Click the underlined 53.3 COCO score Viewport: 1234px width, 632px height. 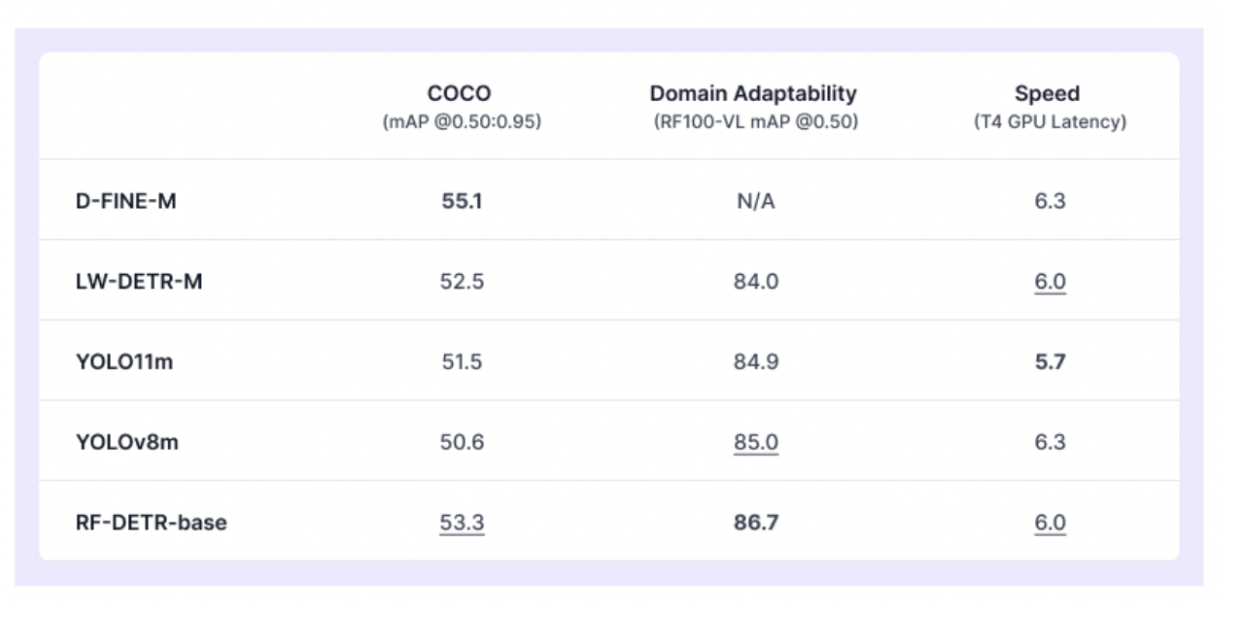pyautogui.click(x=462, y=523)
